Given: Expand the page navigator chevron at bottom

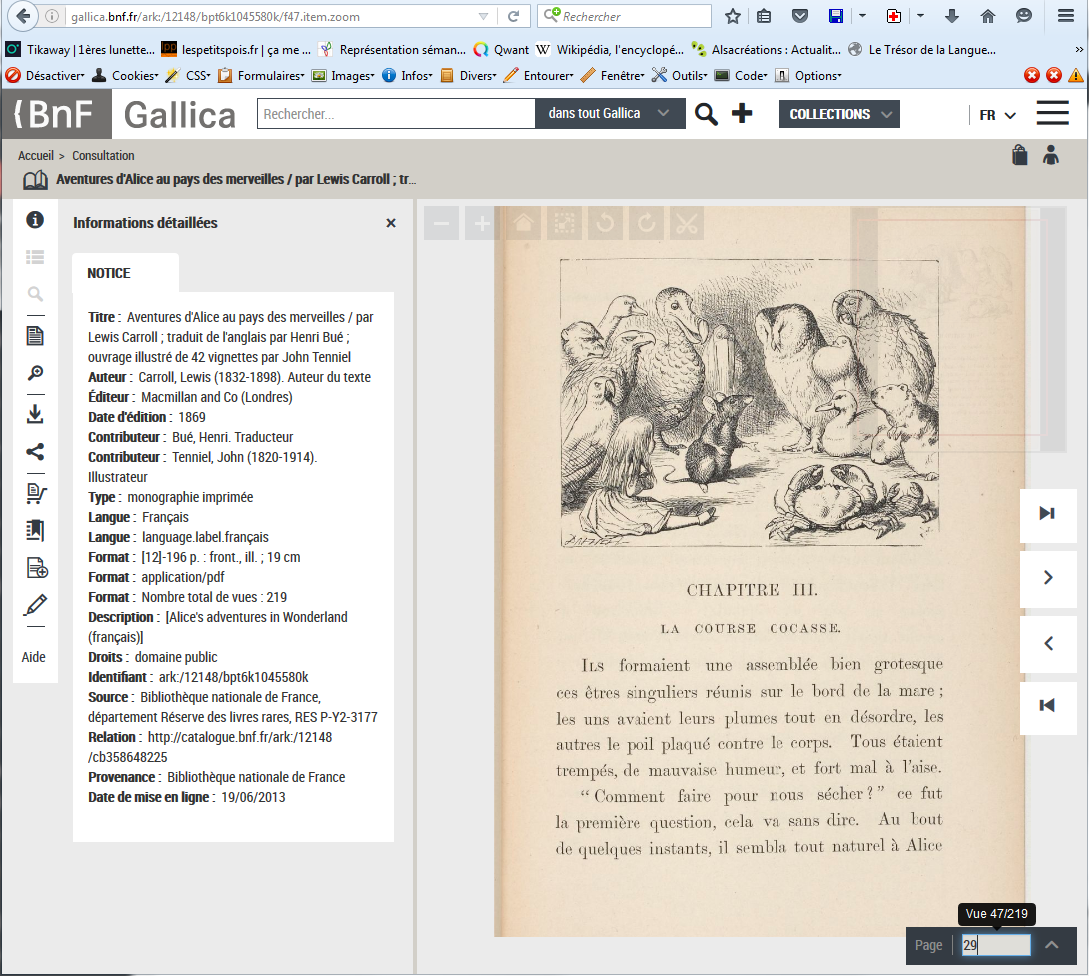Looking at the screenshot, I should tap(1052, 945).
